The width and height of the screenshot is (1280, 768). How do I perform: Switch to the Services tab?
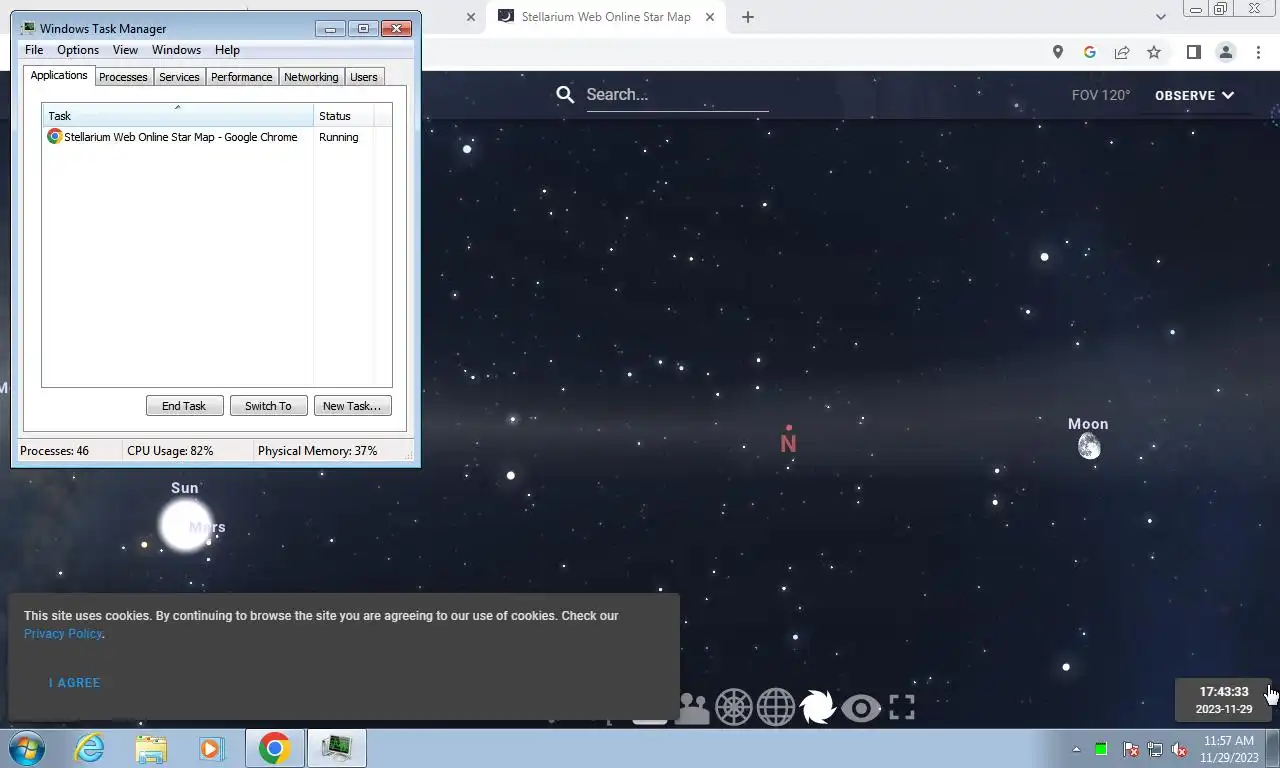coord(179,77)
